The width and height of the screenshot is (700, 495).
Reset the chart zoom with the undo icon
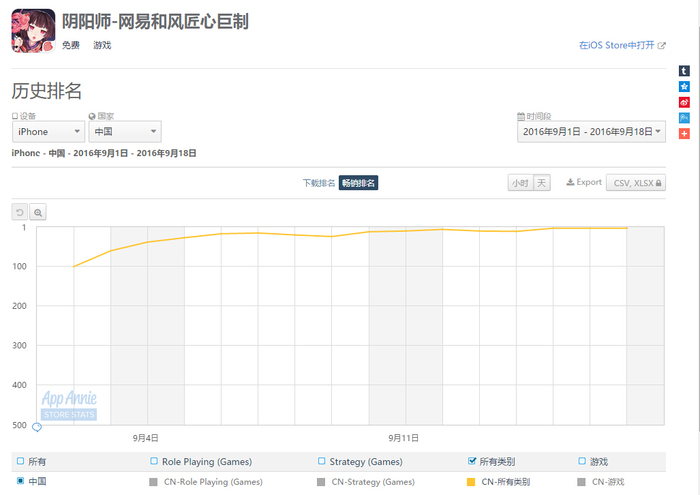(x=20, y=212)
